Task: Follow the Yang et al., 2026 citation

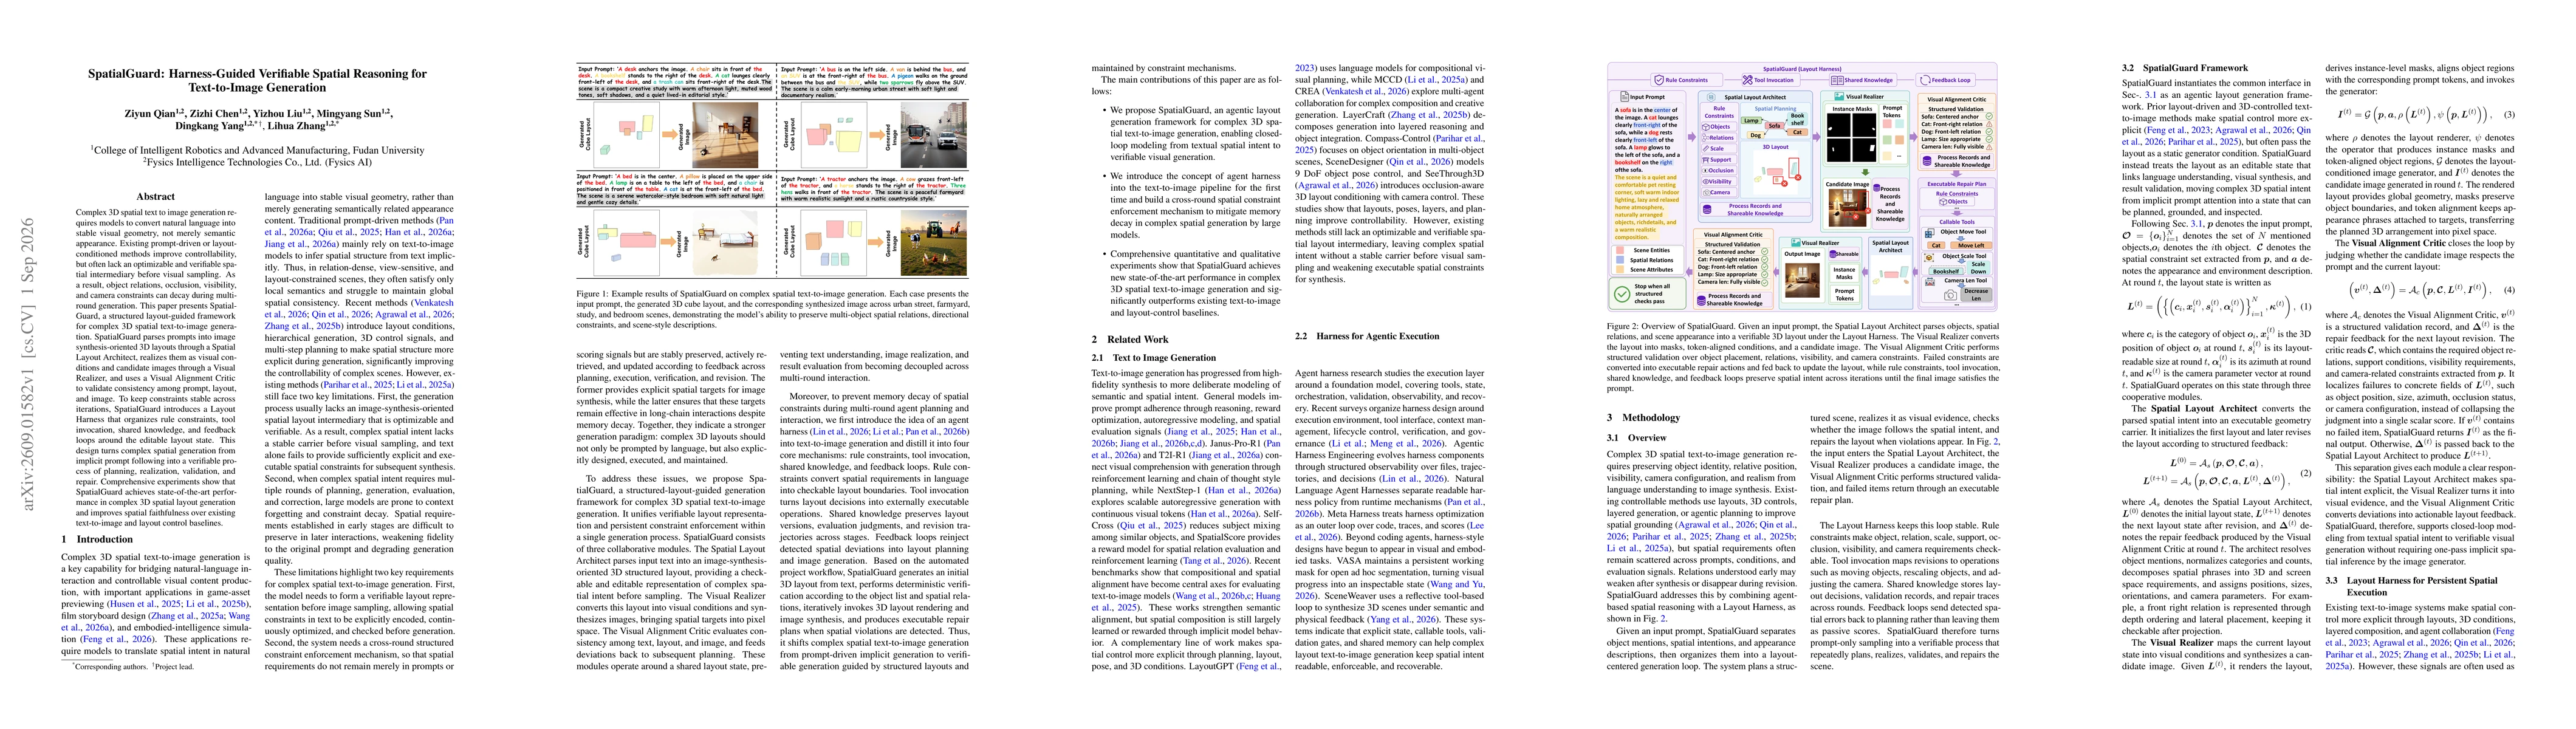Action: click(1403, 620)
